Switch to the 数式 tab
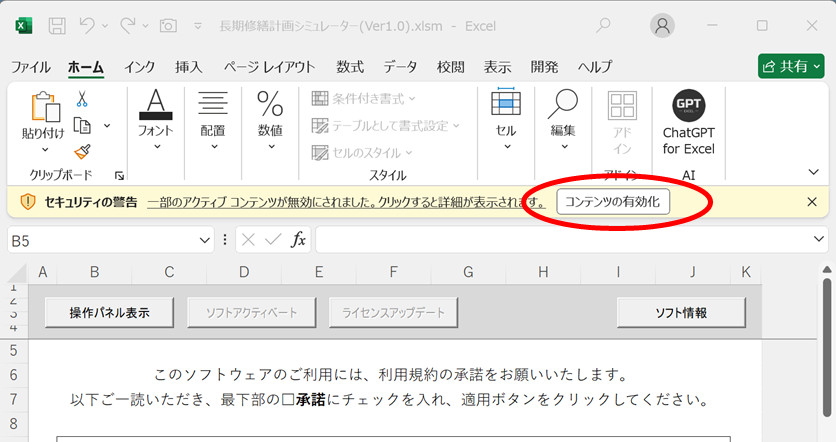Screen dimensions: 836x442 [350, 67]
